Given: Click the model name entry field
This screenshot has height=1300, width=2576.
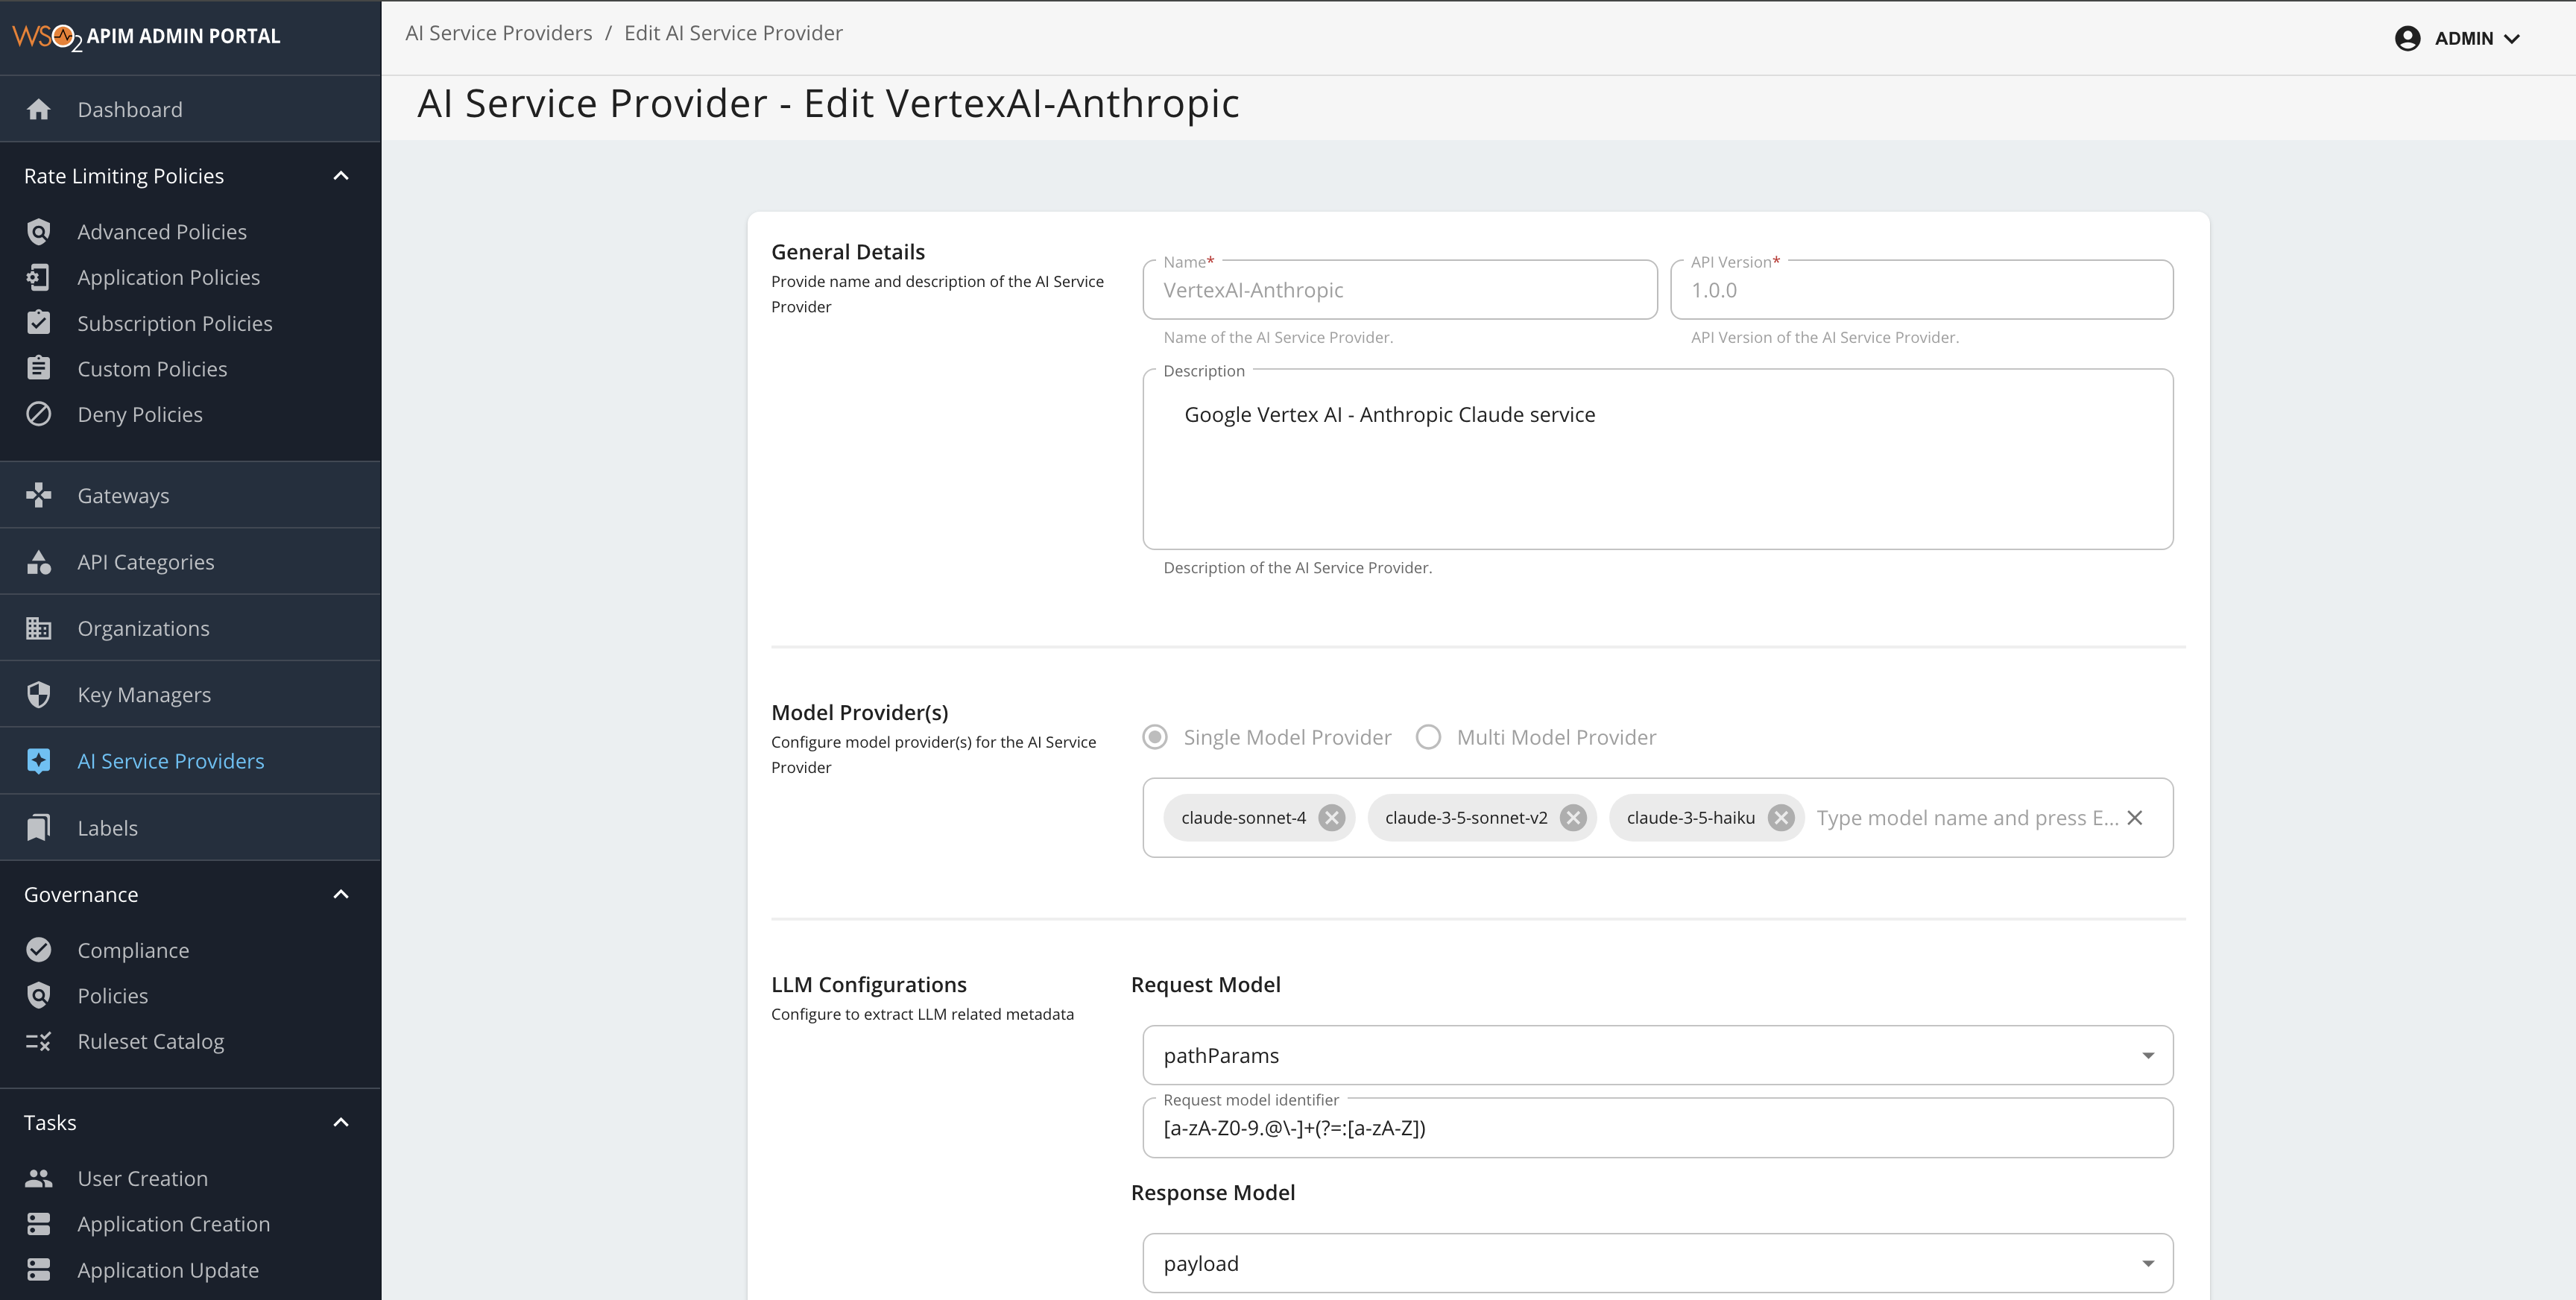Looking at the screenshot, I should [1967, 818].
